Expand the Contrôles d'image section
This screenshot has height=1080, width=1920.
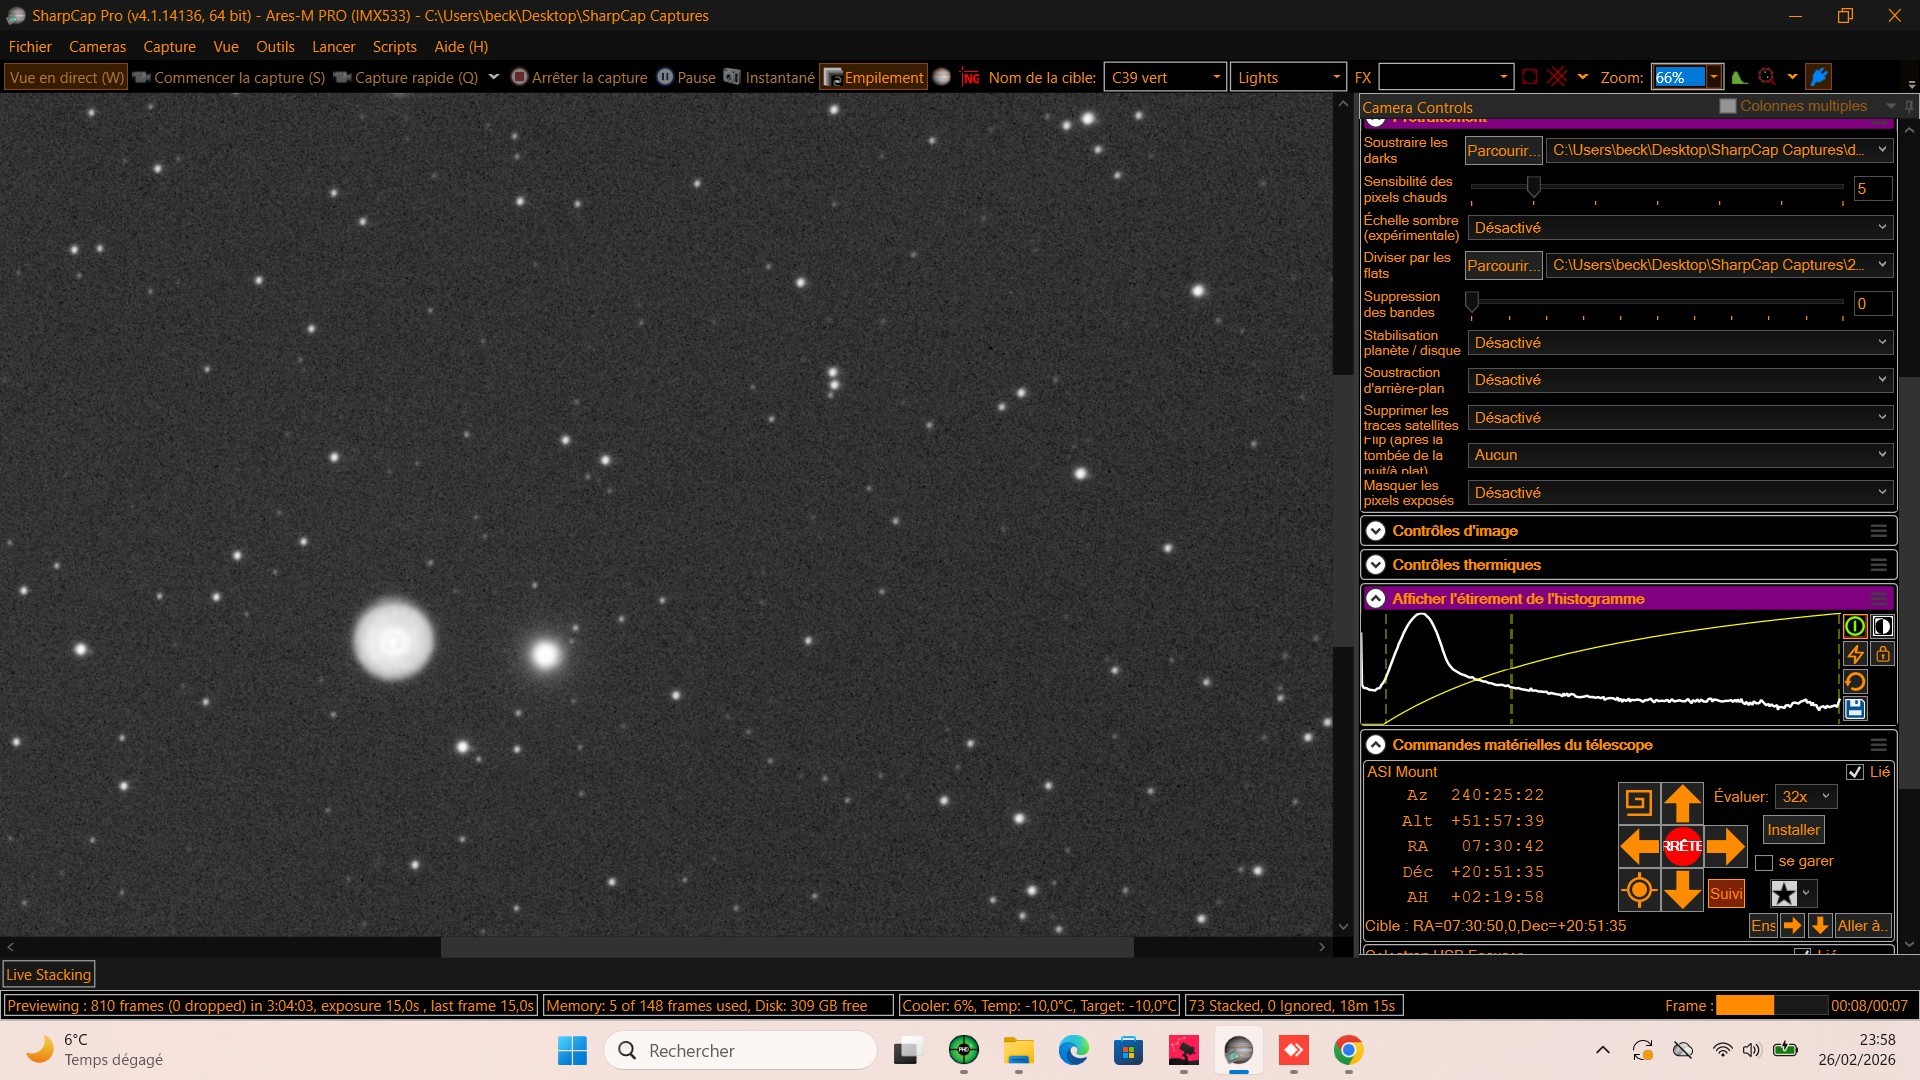click(x=1376, y=531)
